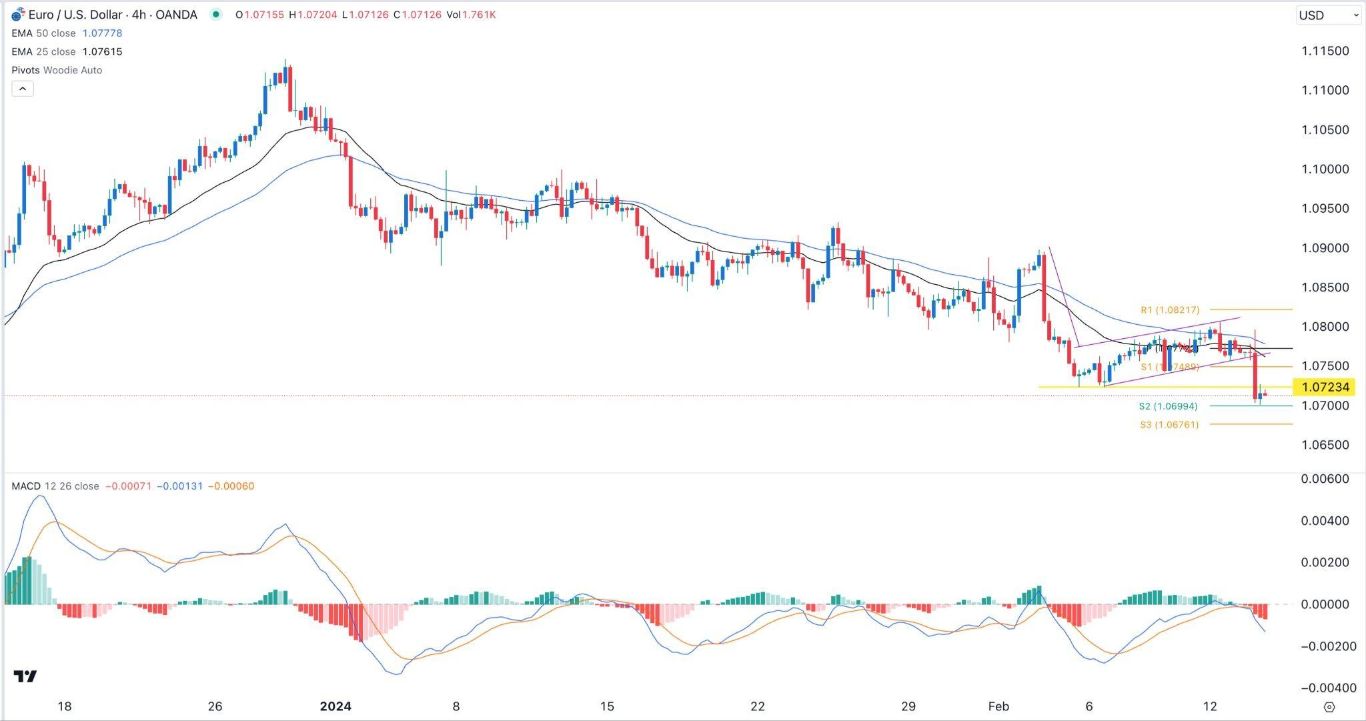Click the Euro/USD flag symbol icon

click(17, 15)
